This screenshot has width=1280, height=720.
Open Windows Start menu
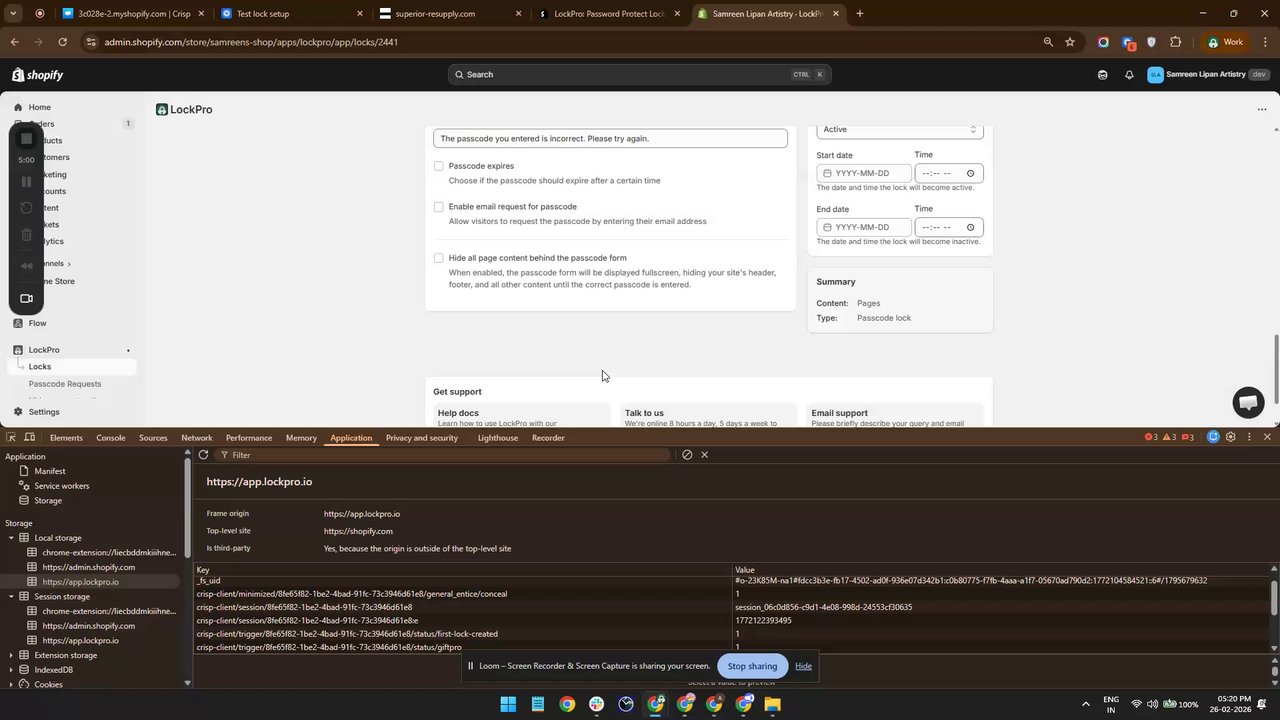coord(508,705)
